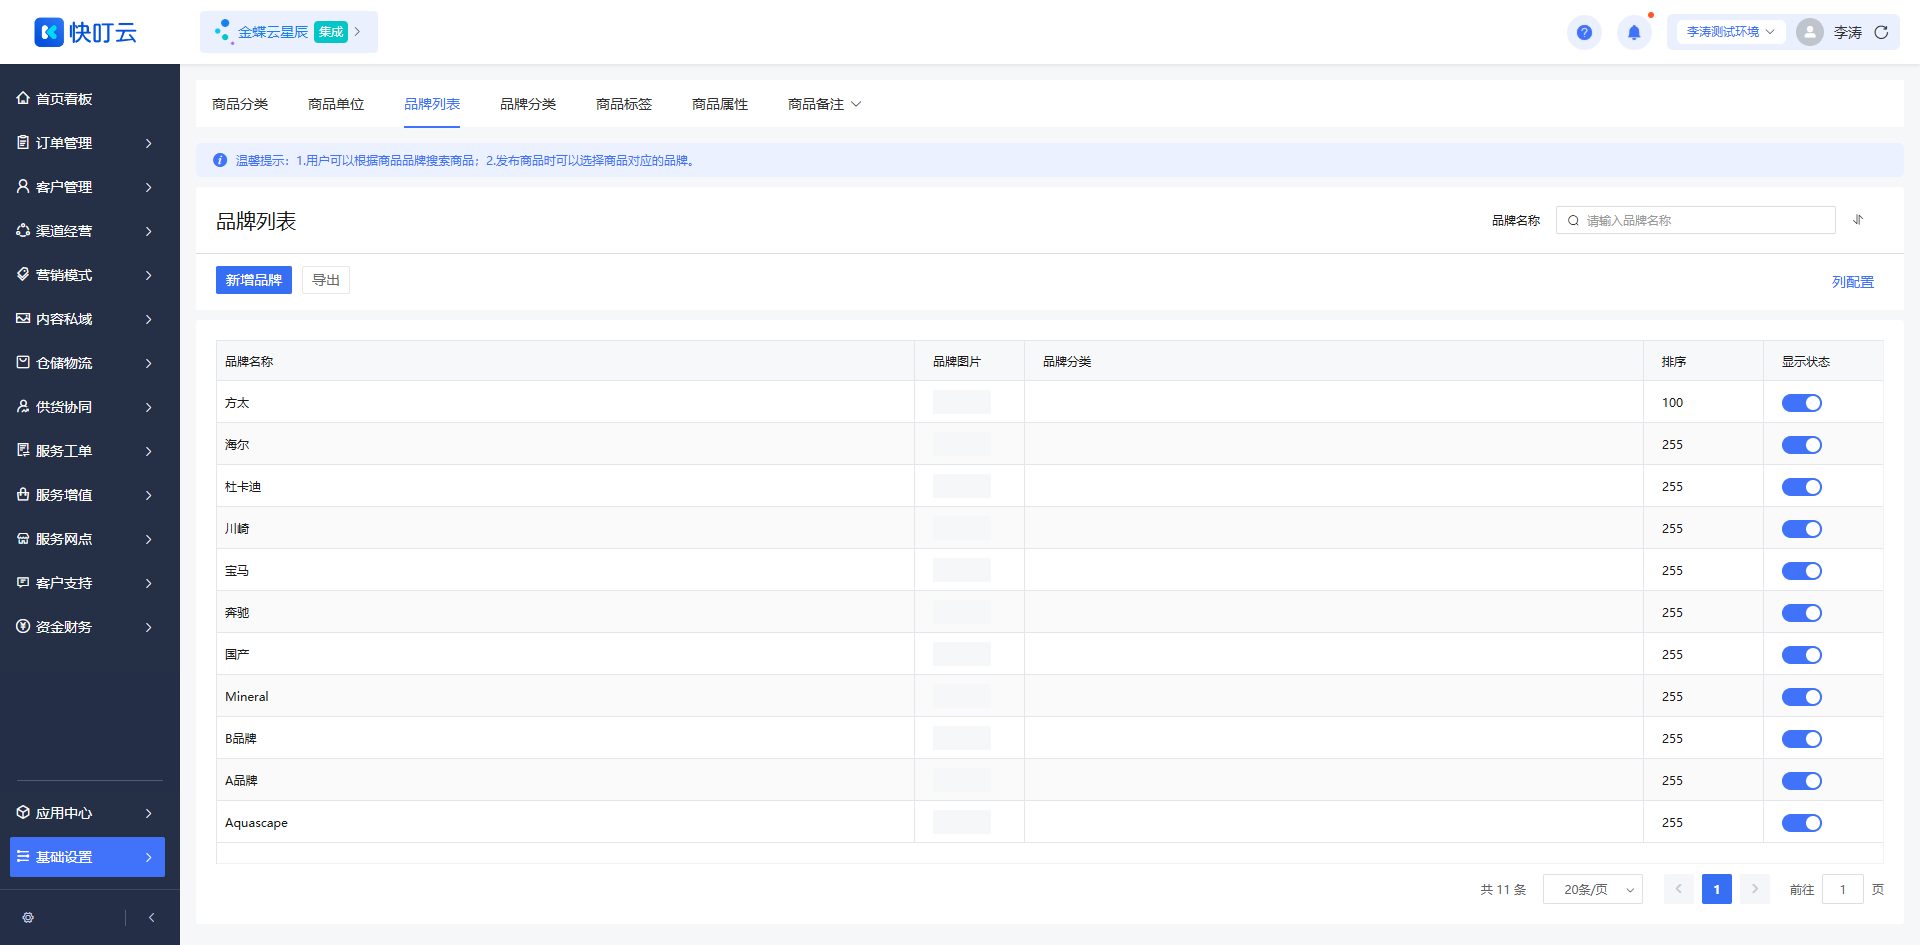Open the notification bell icon
Viewport: 1920px width, 945px height.
coord(1634,32)
